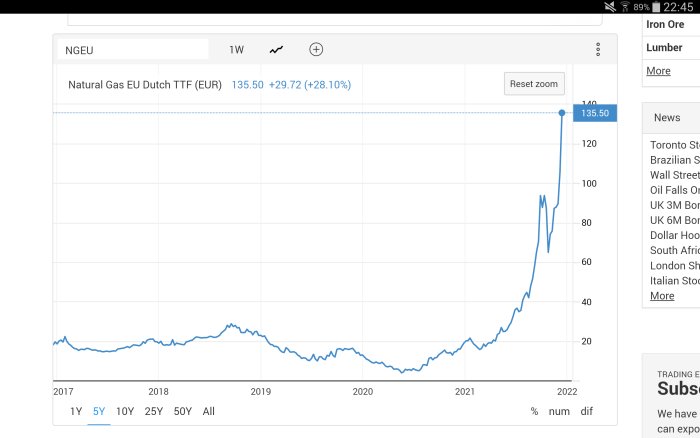This screenshot has height=438, width=700.
Task: Tap the muted sound status icon
Action: pos(610,7)
